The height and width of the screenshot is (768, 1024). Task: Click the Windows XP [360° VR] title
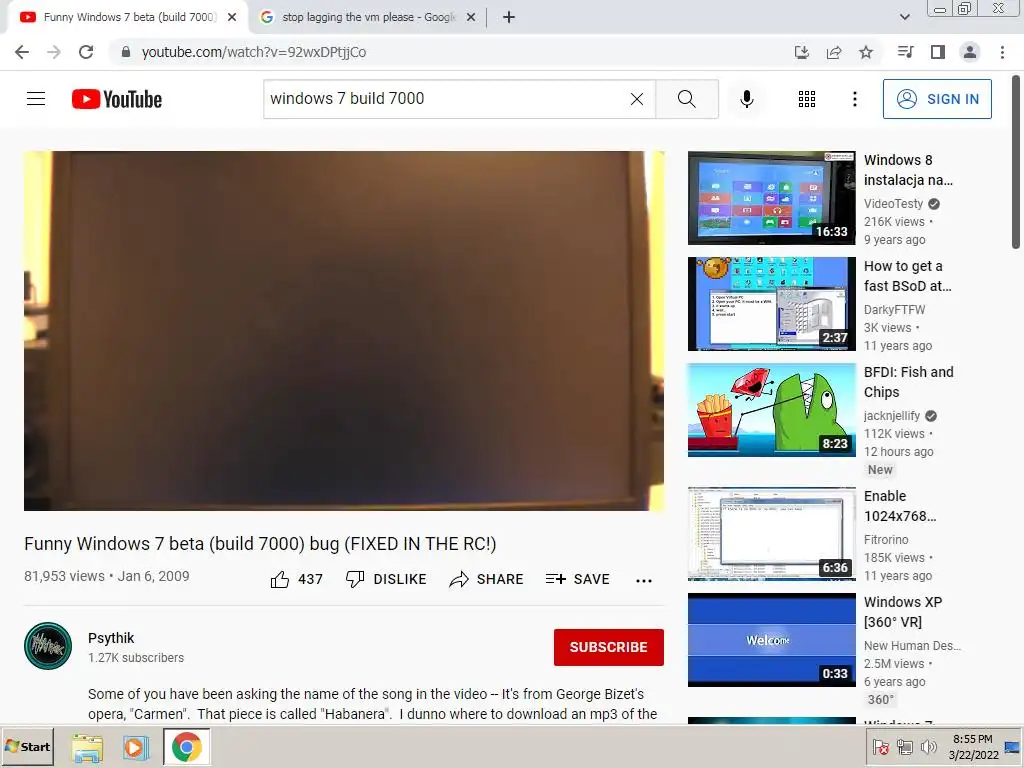pos(903,612)
